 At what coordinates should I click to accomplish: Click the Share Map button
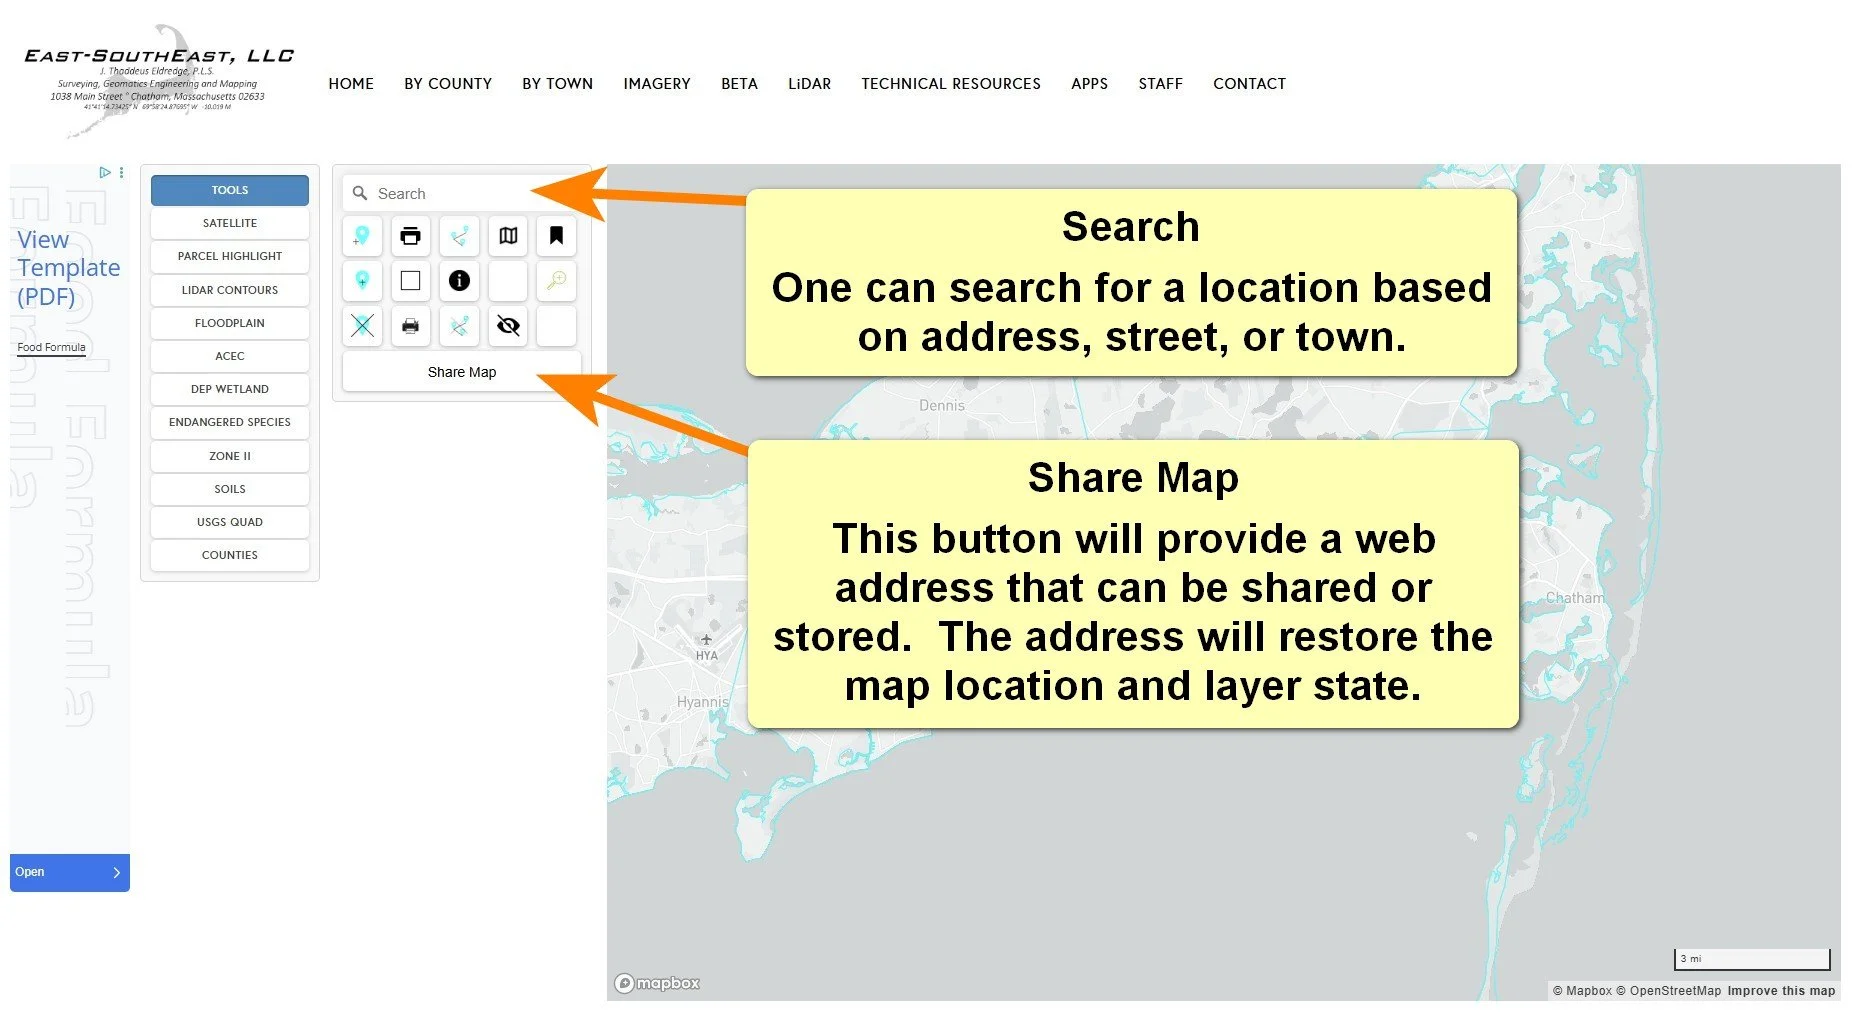461,371
